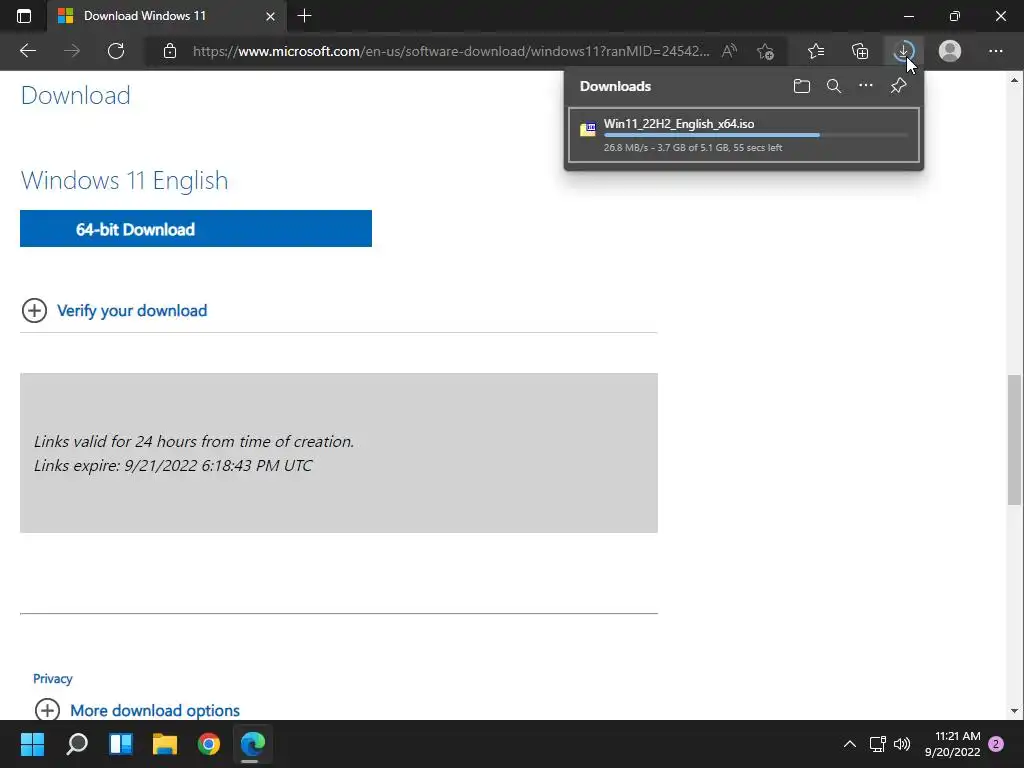Open the Windows Start menu
Viewport: 1024px width, 768px height.
pyautogui.click(x=32, y=744)
